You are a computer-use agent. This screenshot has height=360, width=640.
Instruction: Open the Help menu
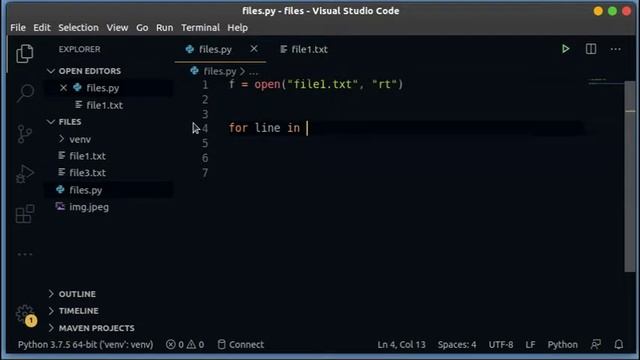(x=238, y=27)
